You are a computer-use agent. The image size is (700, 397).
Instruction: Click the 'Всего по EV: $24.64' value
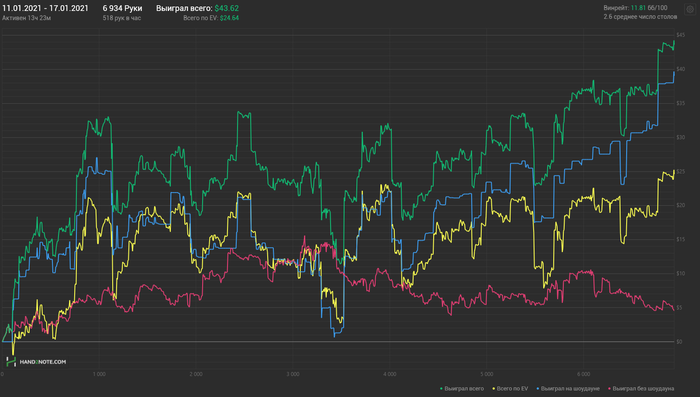[x=211, y=18]
